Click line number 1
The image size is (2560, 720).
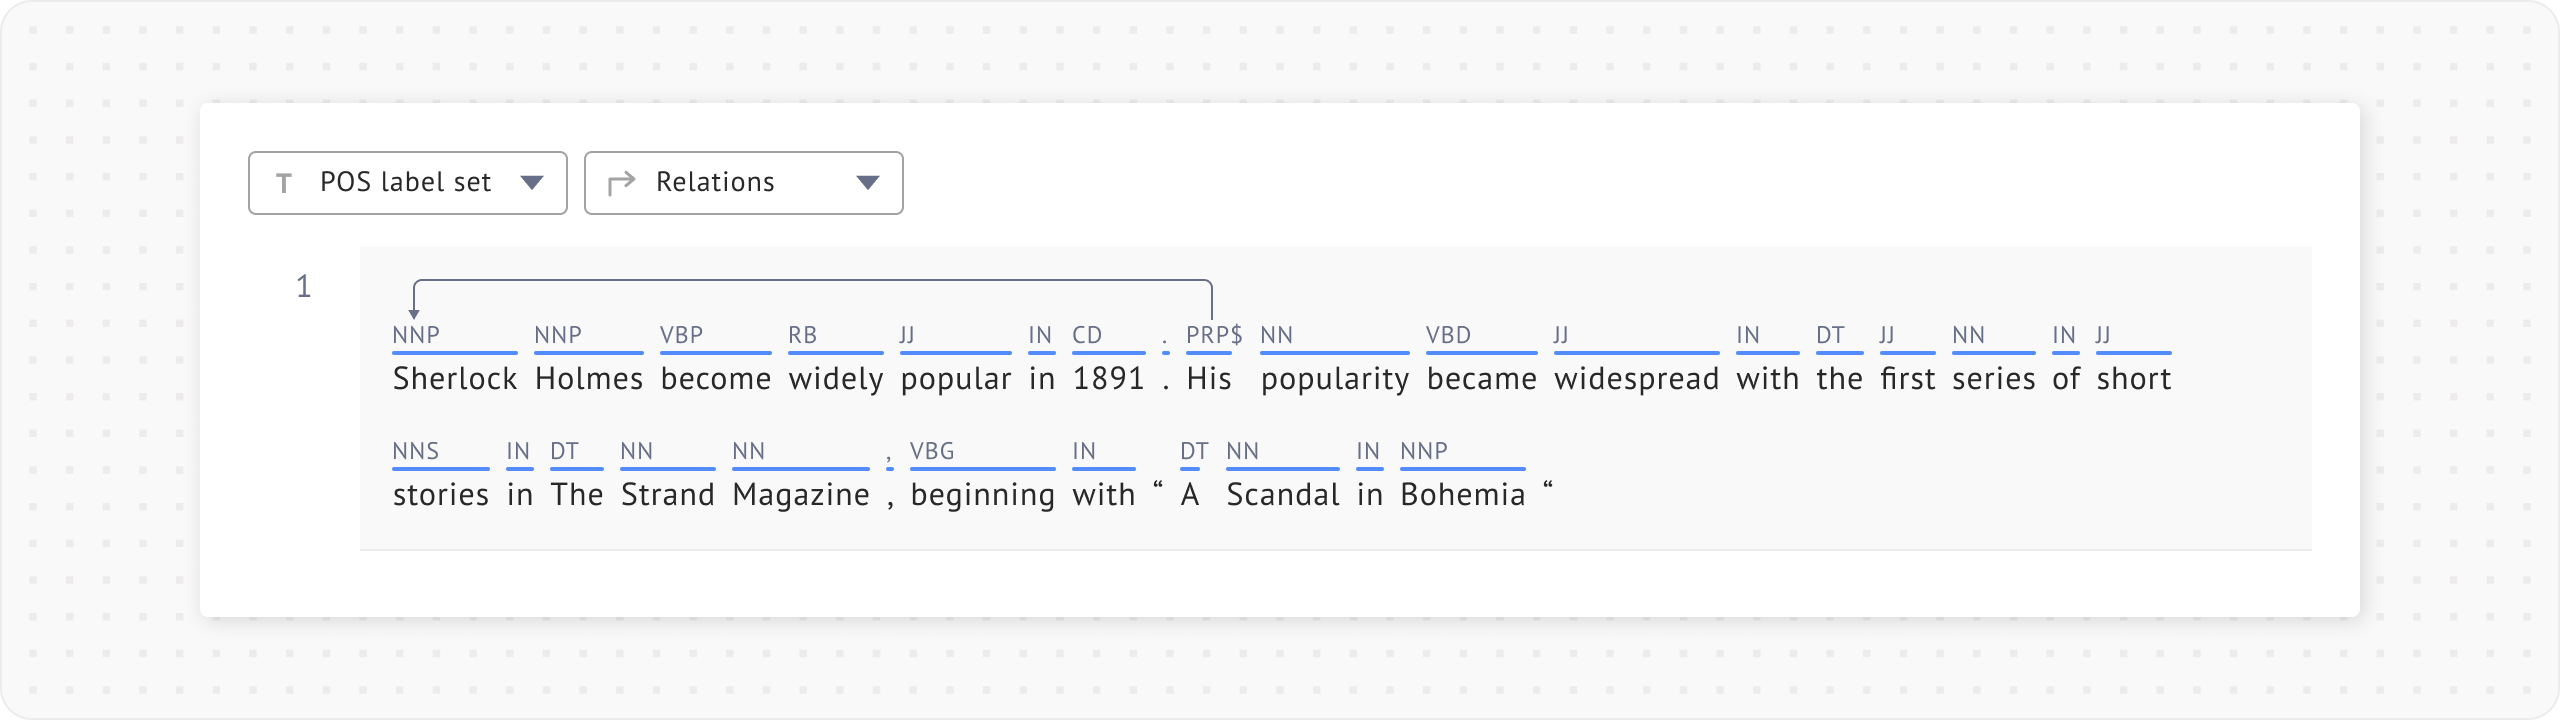point(304,287)
